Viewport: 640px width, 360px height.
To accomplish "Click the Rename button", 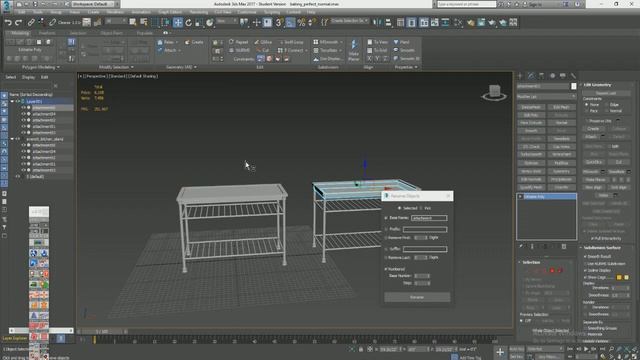I will point(417,297).
